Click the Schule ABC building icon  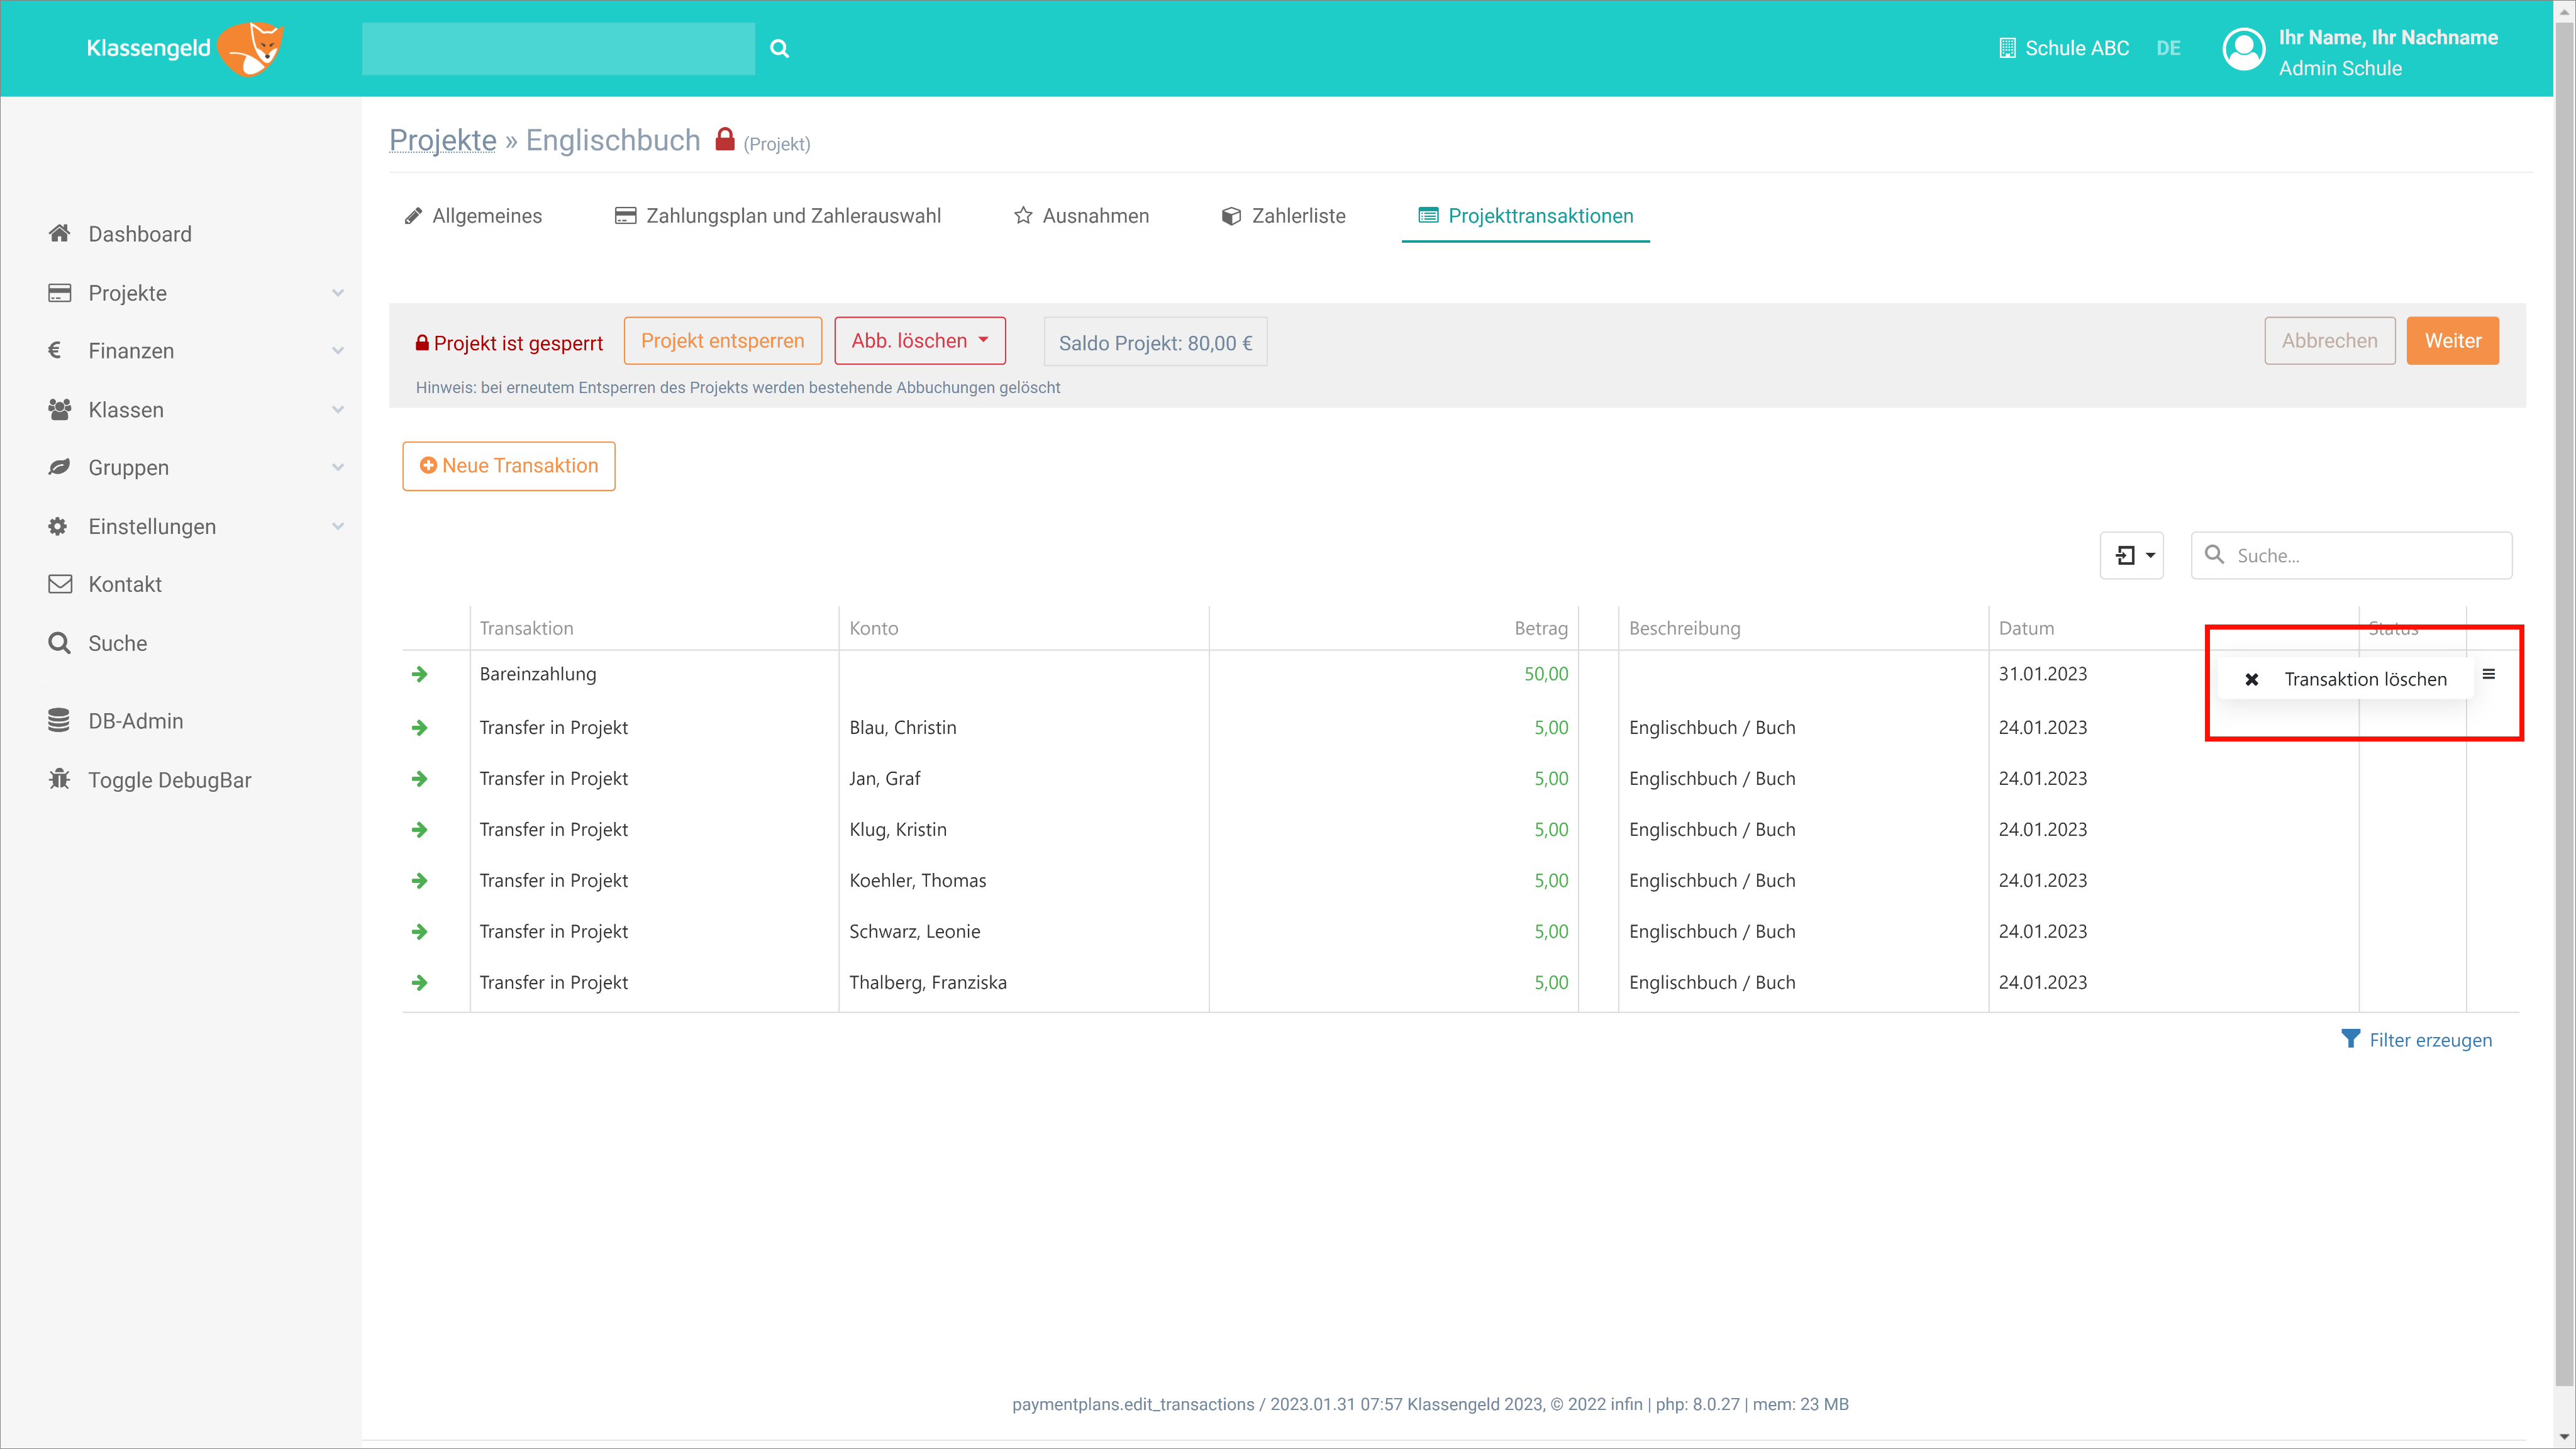[2006, 48]
